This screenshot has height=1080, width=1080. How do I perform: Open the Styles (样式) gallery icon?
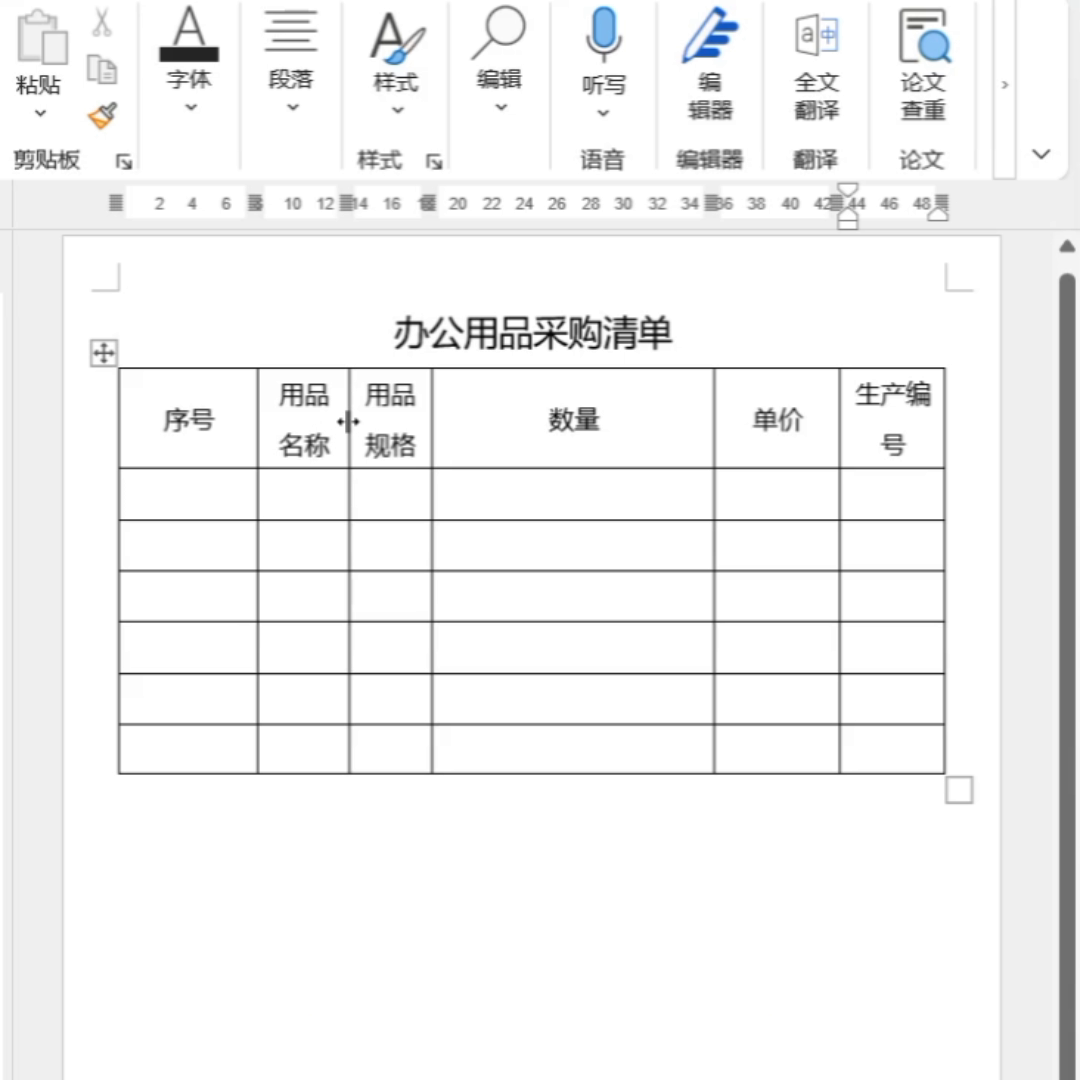point(397,38)
